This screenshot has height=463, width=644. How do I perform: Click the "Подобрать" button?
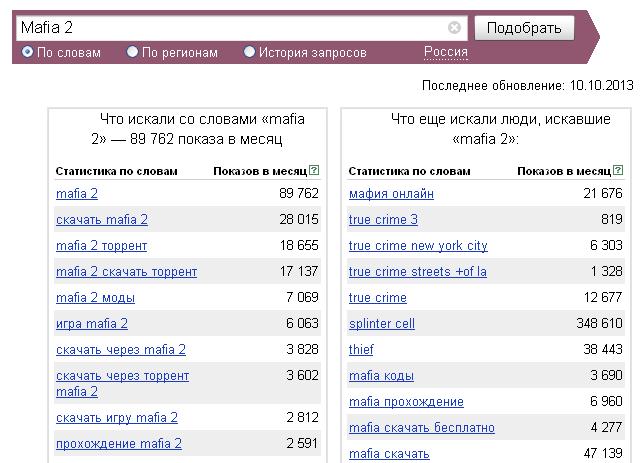tap(524, 28)
